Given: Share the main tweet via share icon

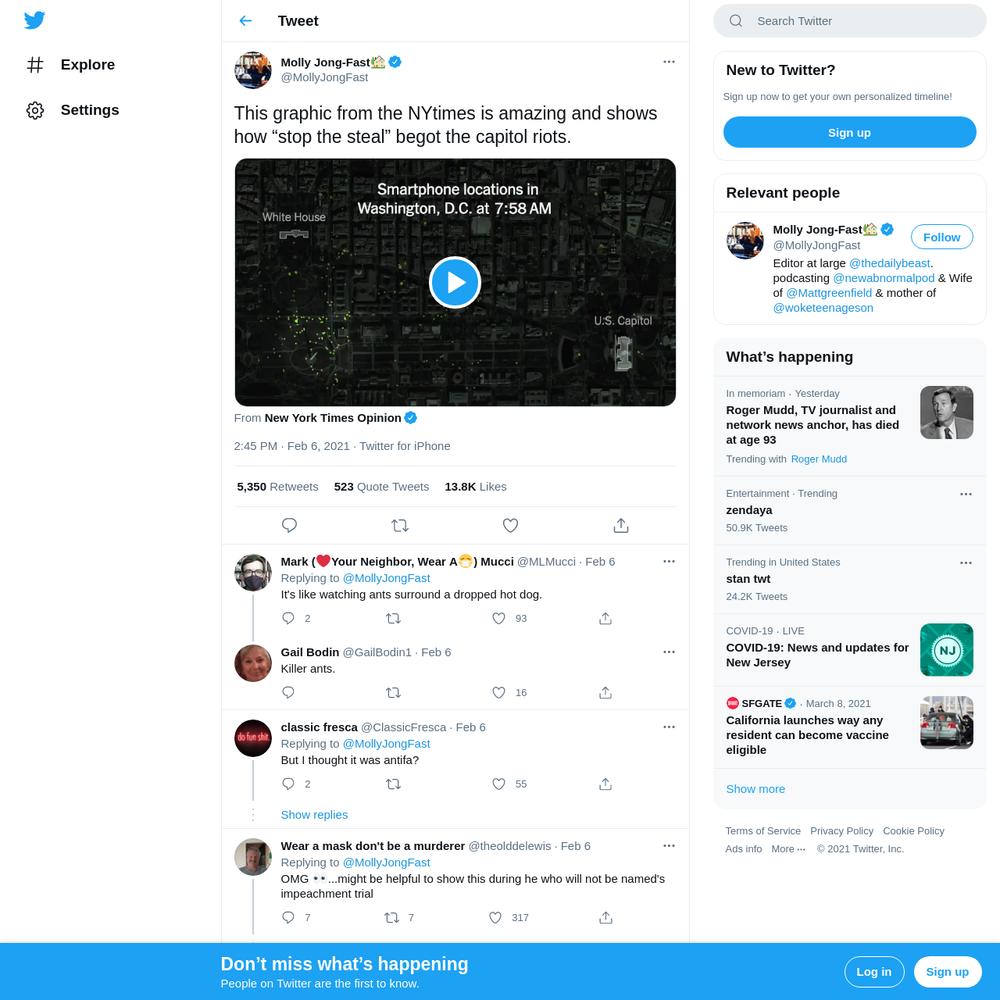Looking at the screenshot, I should [x=621, y=526].
